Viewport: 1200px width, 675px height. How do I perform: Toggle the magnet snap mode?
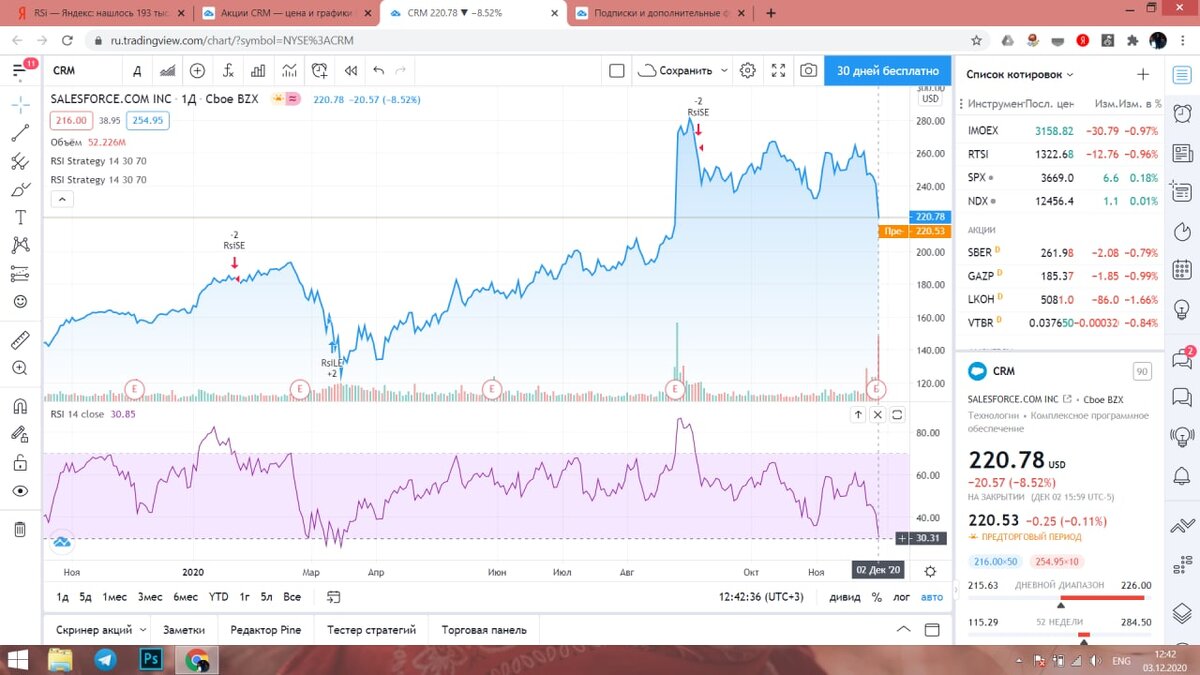20,407
